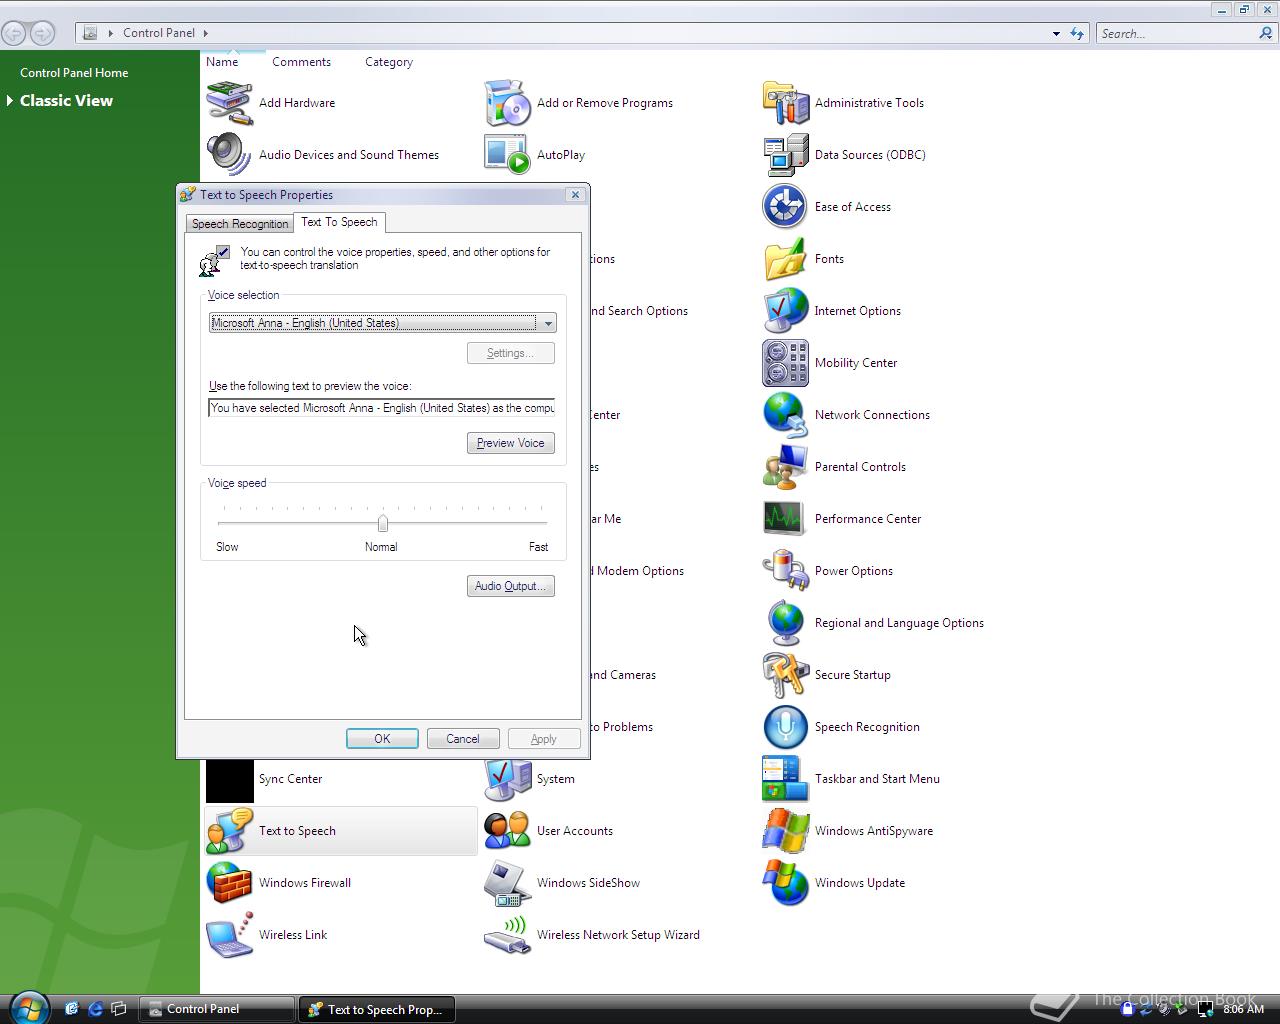The width and height of the screenshot is (1280, 1024).
Task: Confirm dialog with the OK button
Action: [x=382, y=739]
